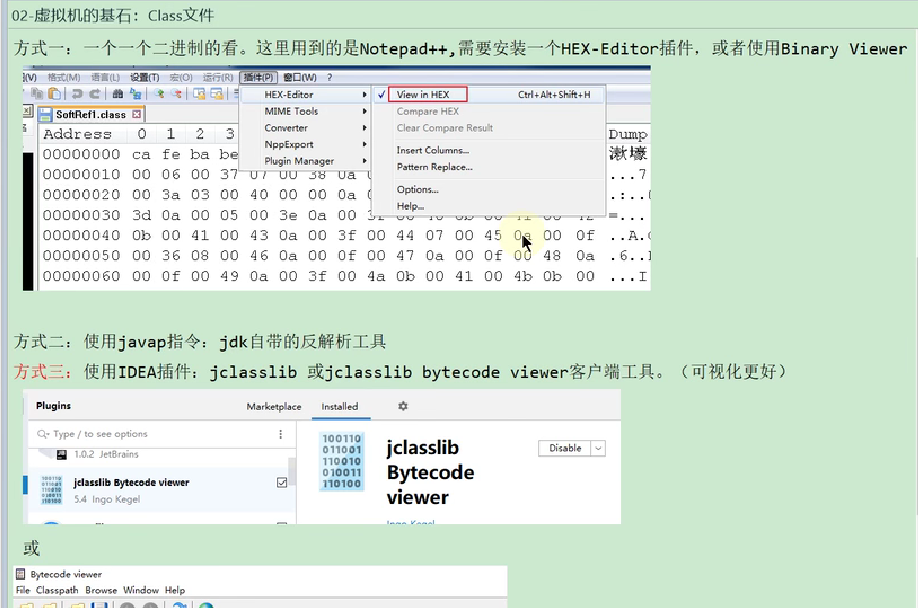This screenshot has height=608, width=918.
Task: Expand the Converter submenu arrow
Action: pos(364,128)
